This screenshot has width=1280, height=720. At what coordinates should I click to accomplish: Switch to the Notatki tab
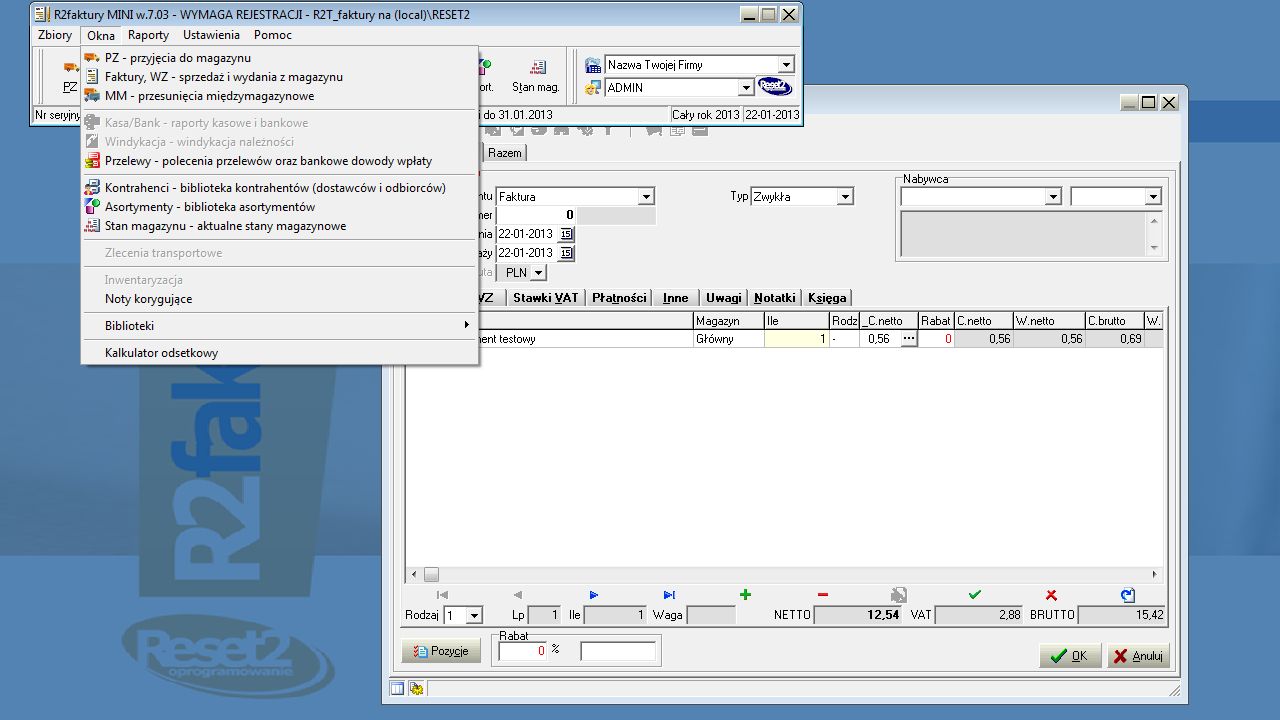pyautogui.click(x=775, y=298)
